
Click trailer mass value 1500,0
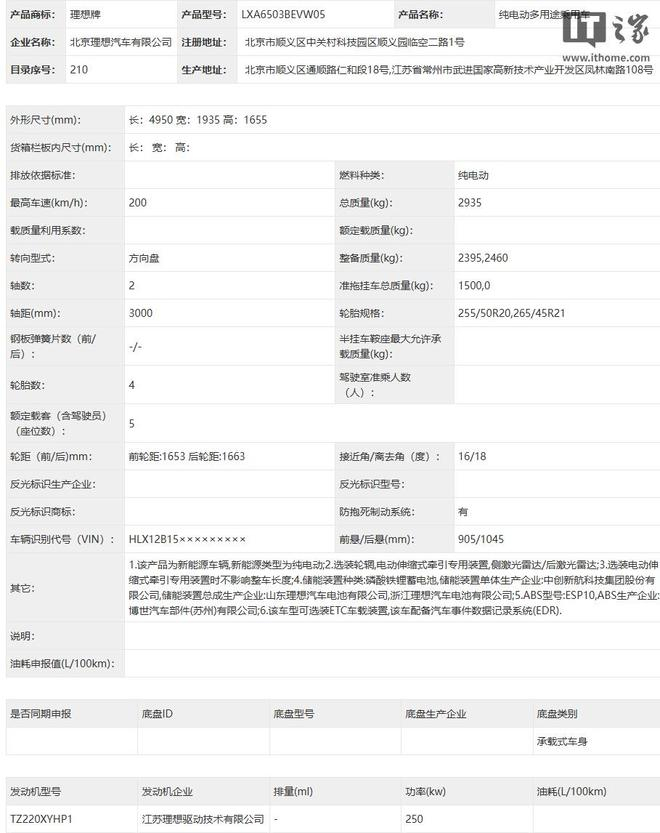pos(474,286)
